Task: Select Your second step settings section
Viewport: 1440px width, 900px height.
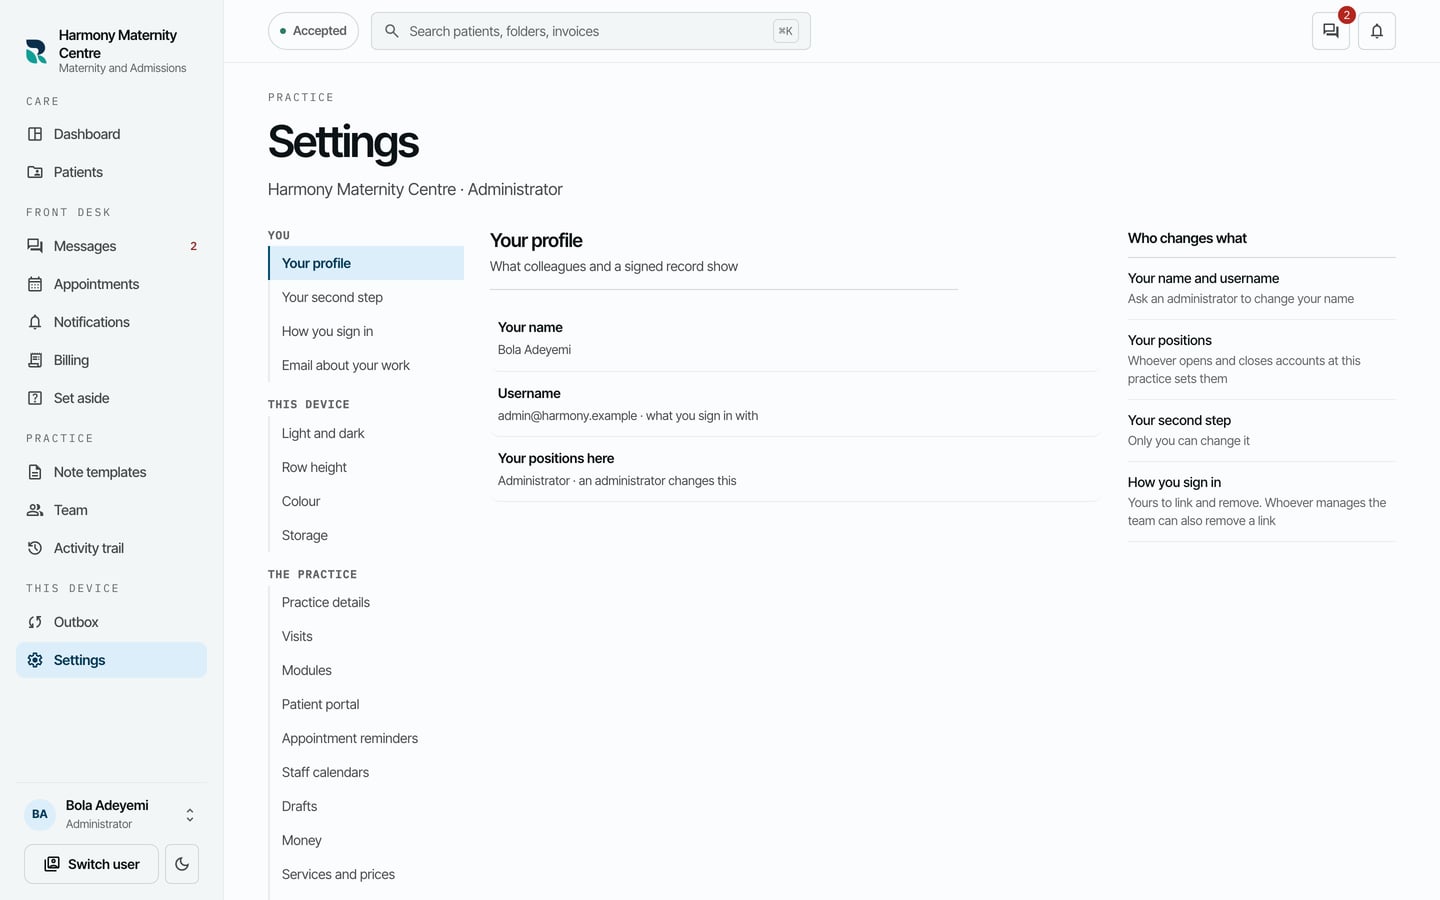Action: [x=366, y=297]
